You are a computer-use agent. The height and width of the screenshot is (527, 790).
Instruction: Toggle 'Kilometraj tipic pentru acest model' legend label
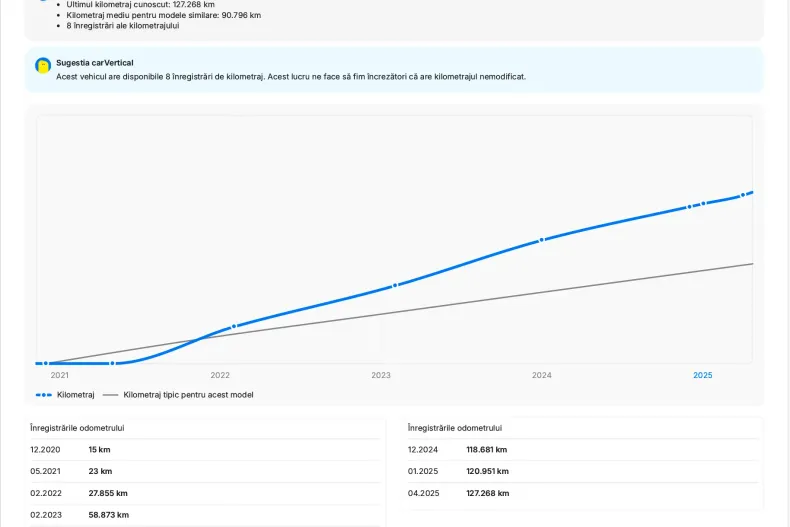(x=188, y=395)
